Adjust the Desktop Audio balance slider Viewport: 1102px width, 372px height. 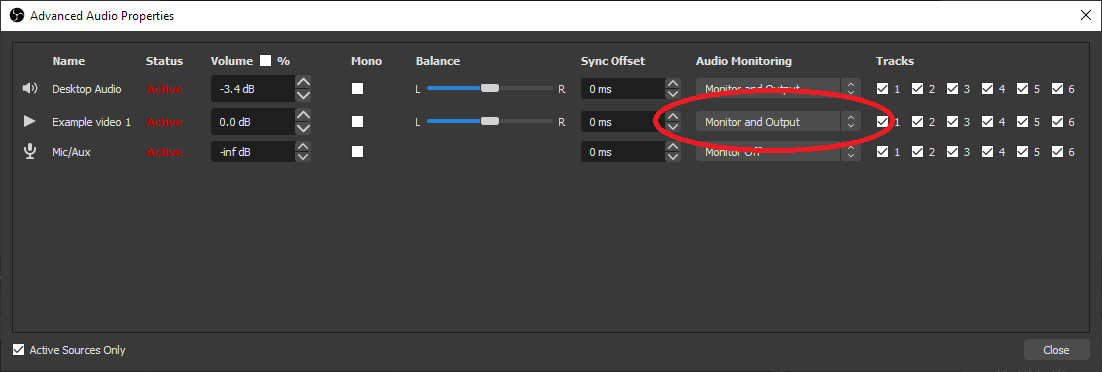tap(490, 89)
